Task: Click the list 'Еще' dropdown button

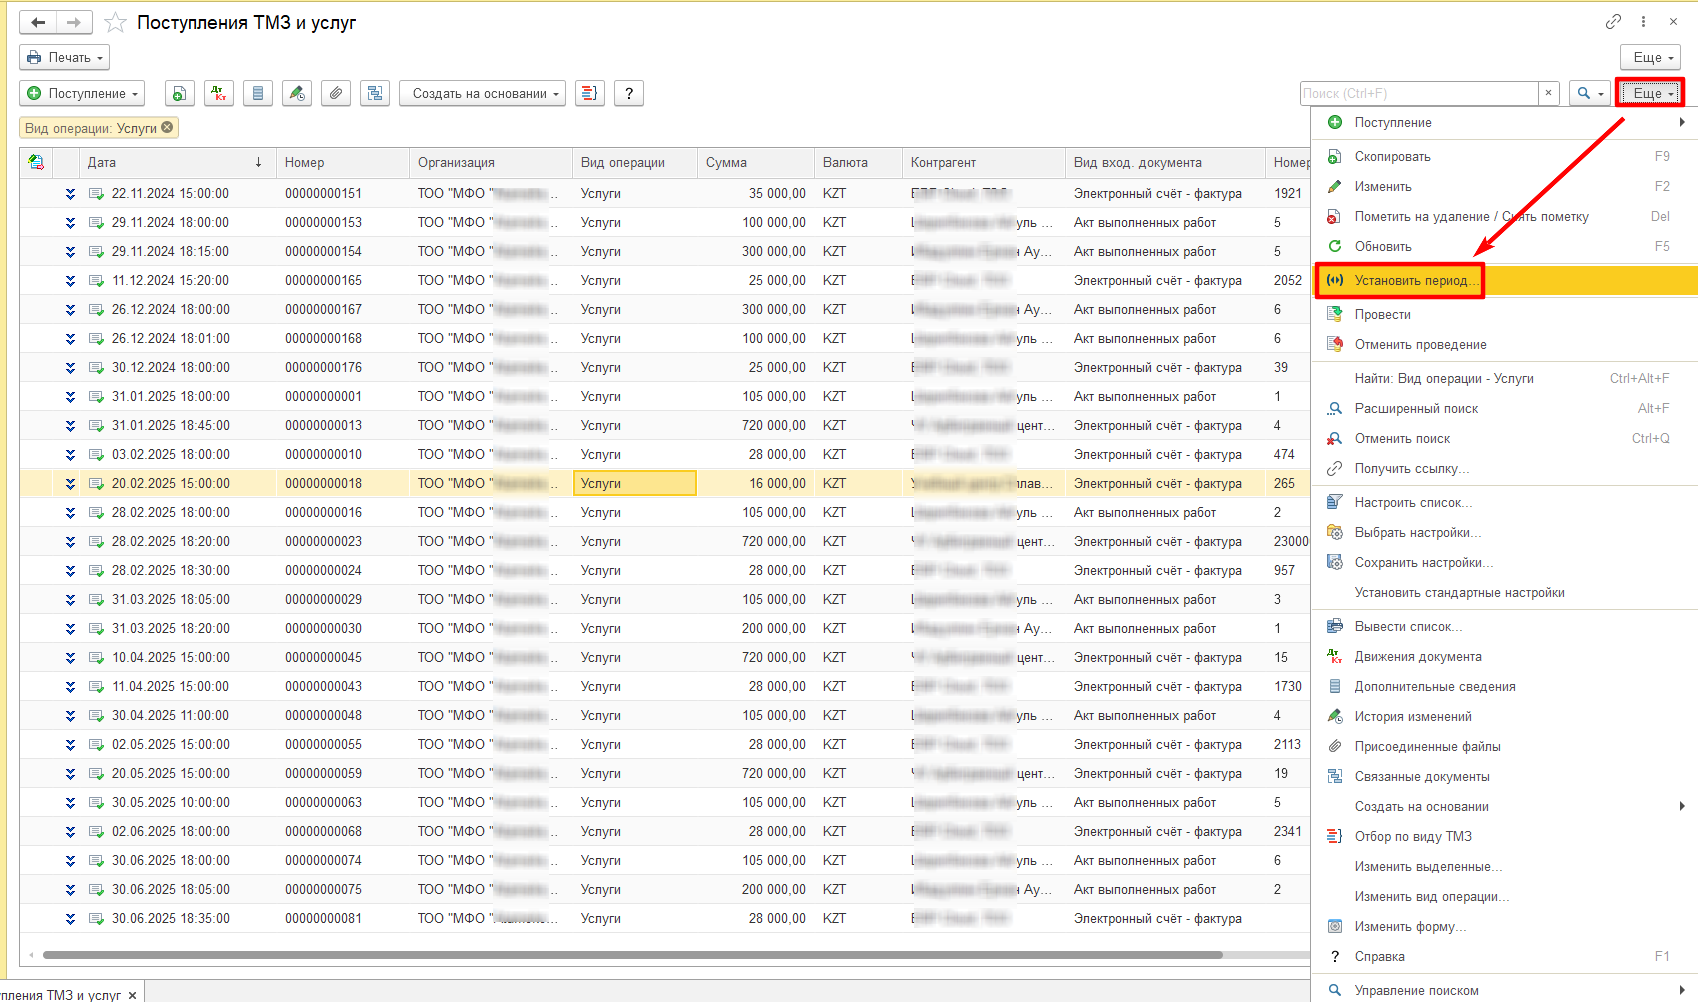Action: 1650,93
